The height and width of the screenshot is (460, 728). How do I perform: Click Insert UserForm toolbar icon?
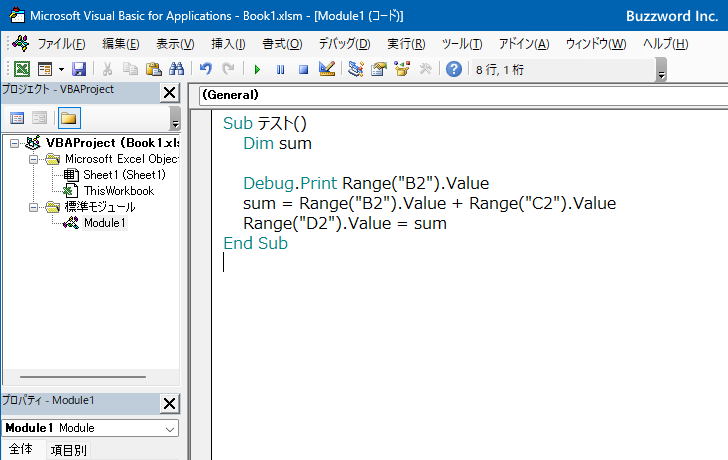click(45, 69)
